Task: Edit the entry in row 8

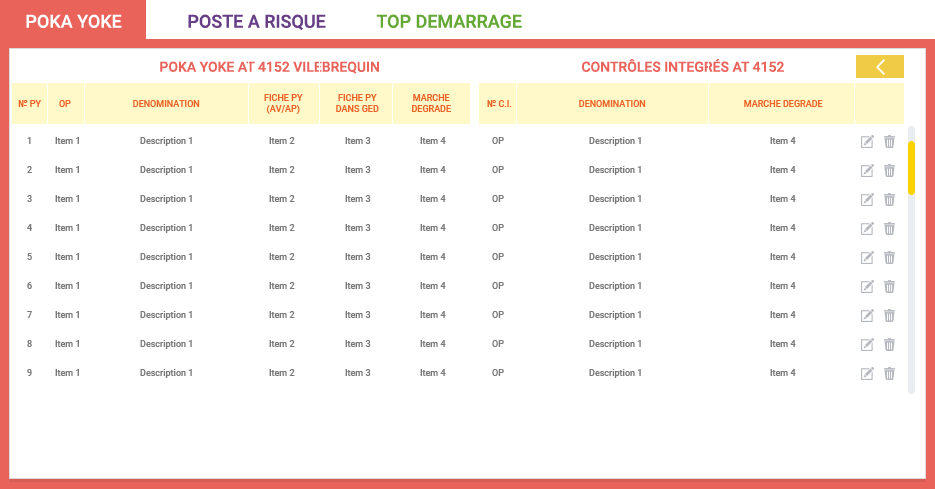Action: click(x=867, y=345)
